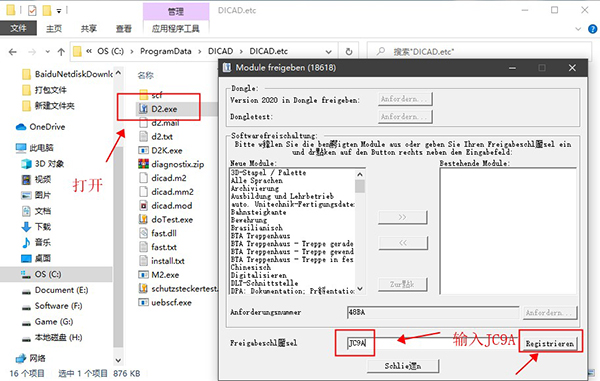Select the fast.txt file icon
The image size is (600, 381).
[x=143, y=247]
